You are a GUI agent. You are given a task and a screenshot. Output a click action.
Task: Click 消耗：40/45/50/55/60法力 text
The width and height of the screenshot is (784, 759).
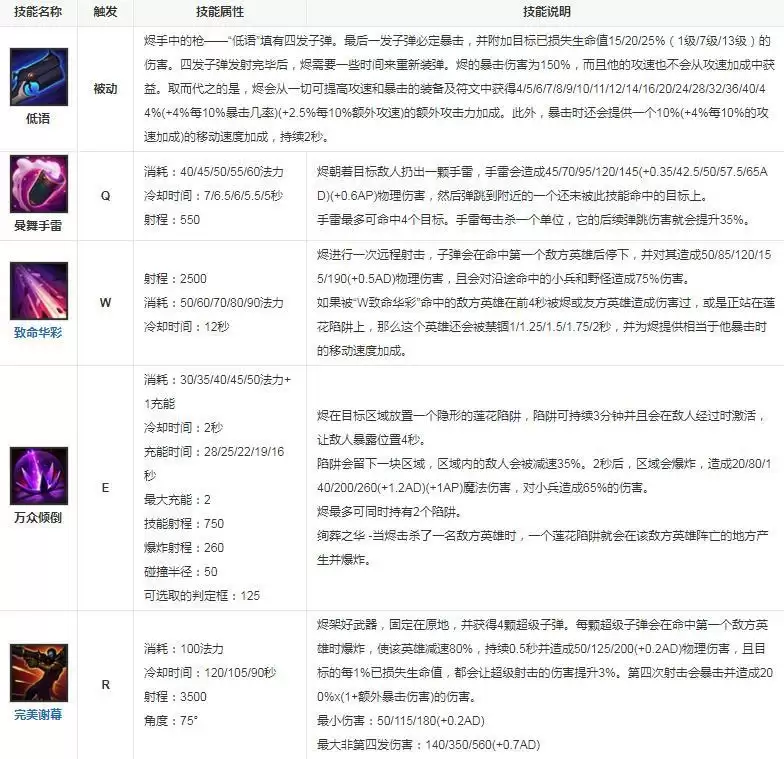[214, 172]
